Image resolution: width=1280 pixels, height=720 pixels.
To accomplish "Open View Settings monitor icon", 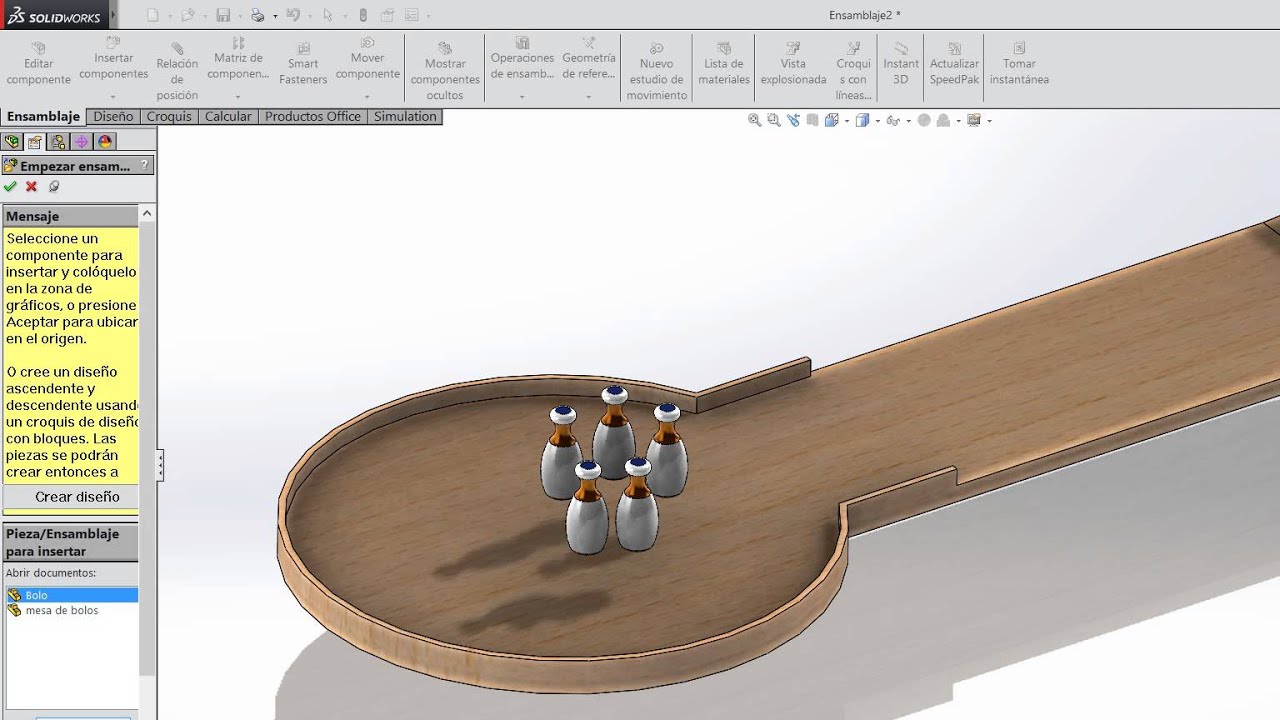I will tap(974, 120).
